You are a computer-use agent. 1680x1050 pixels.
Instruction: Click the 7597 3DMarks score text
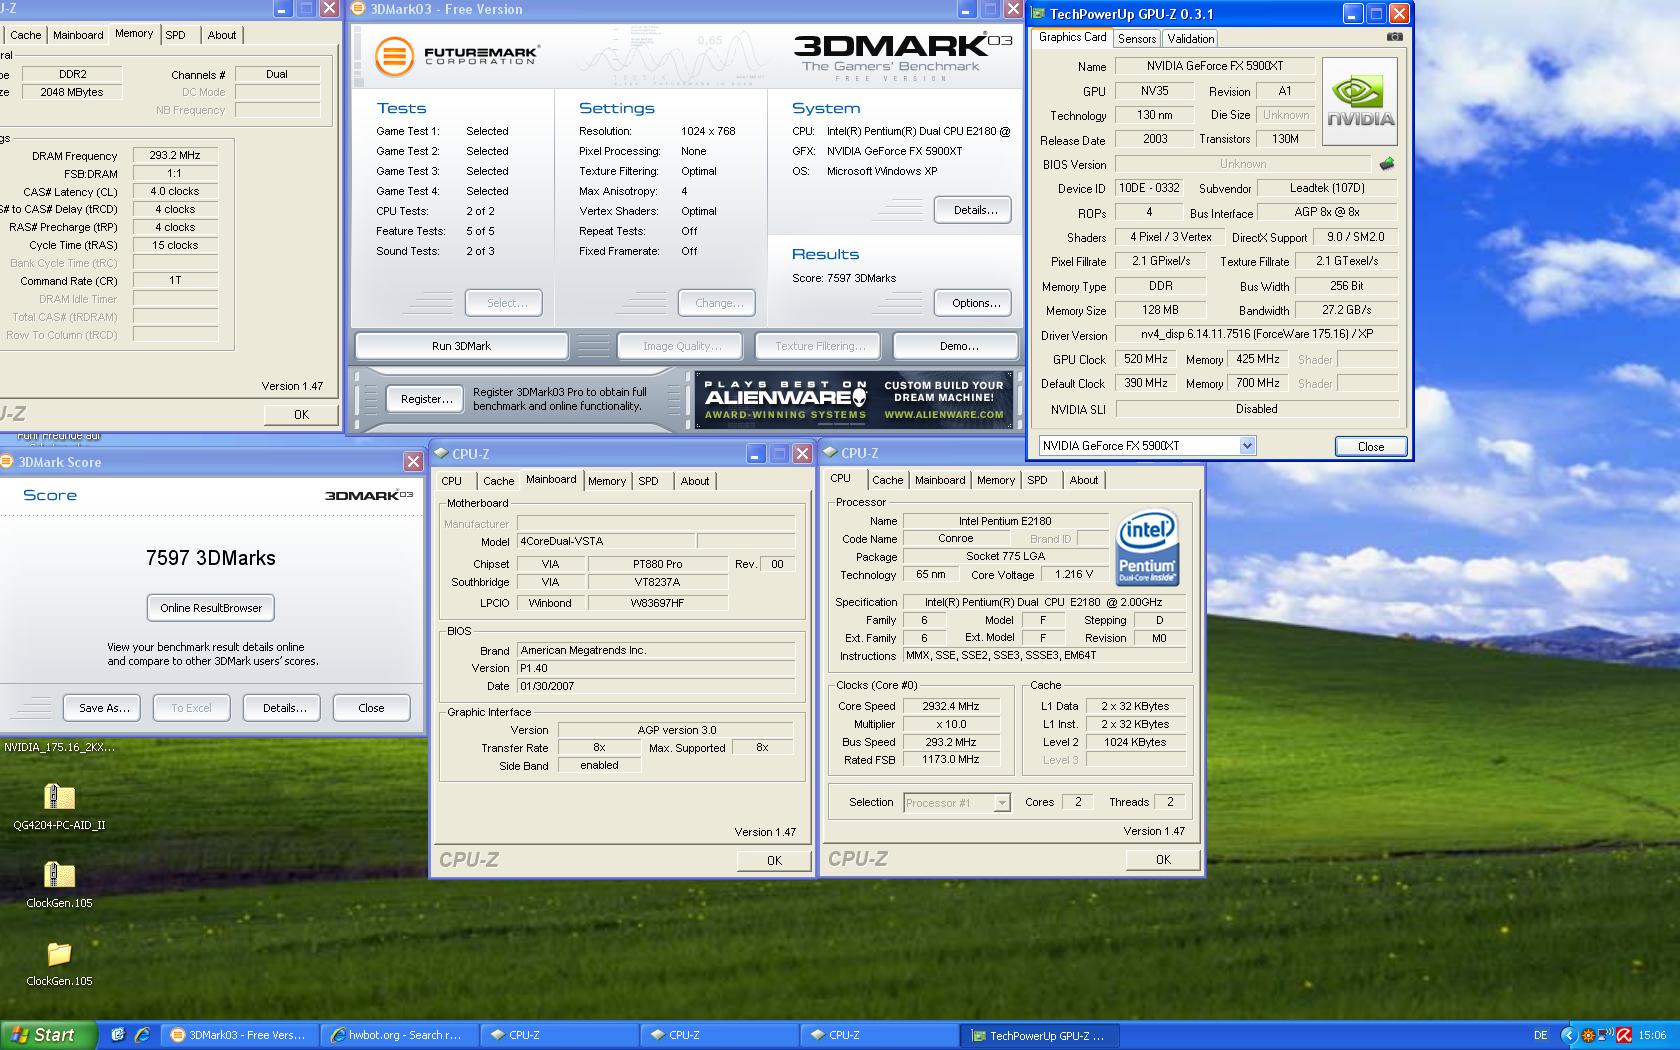point(211,559)
